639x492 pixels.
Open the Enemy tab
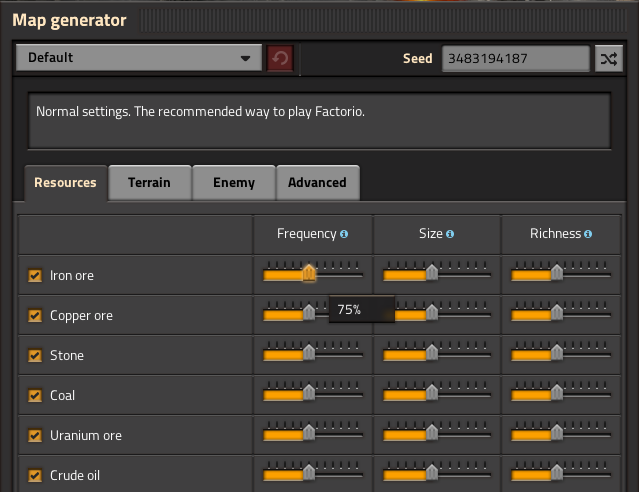pyautogui.click(x=234, y=183)
